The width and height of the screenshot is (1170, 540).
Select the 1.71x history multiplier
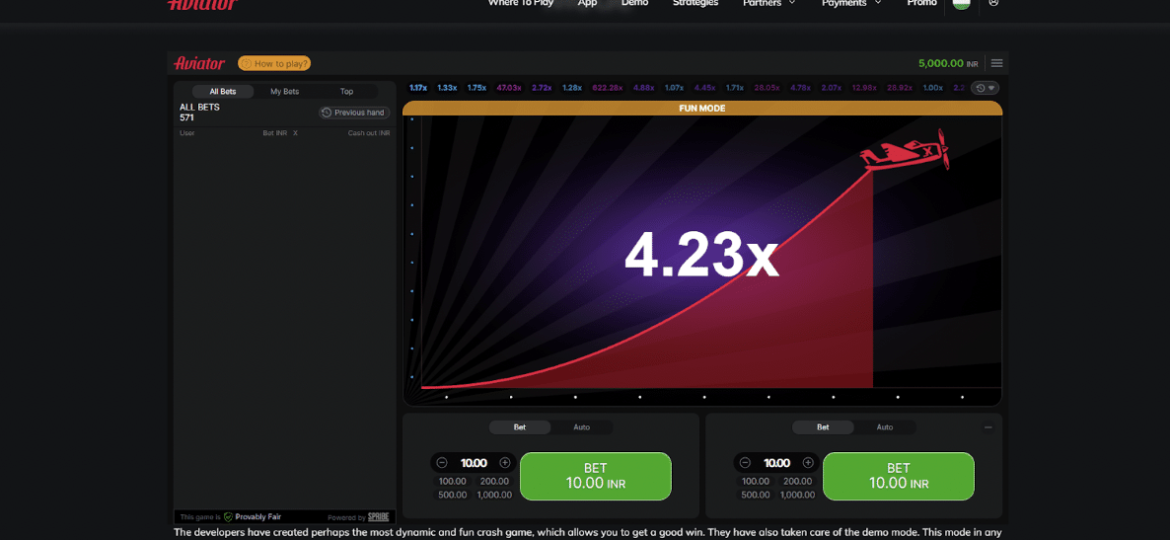coord(735,88)
